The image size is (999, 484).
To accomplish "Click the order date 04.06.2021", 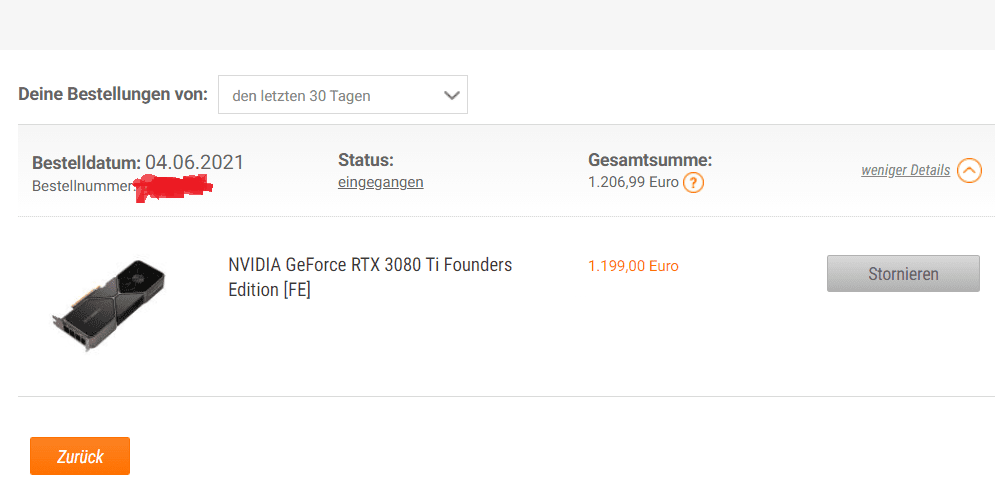I will [x=194, y=162].
